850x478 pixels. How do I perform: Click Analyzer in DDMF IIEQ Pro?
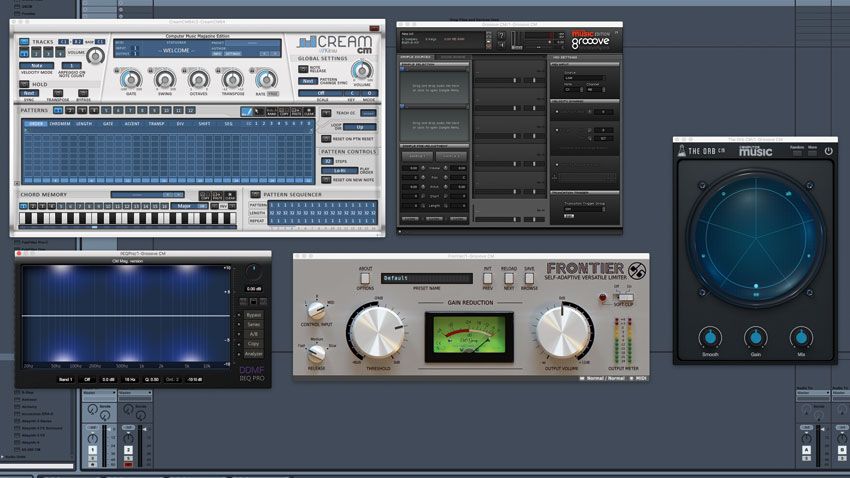tap(253, 354)
